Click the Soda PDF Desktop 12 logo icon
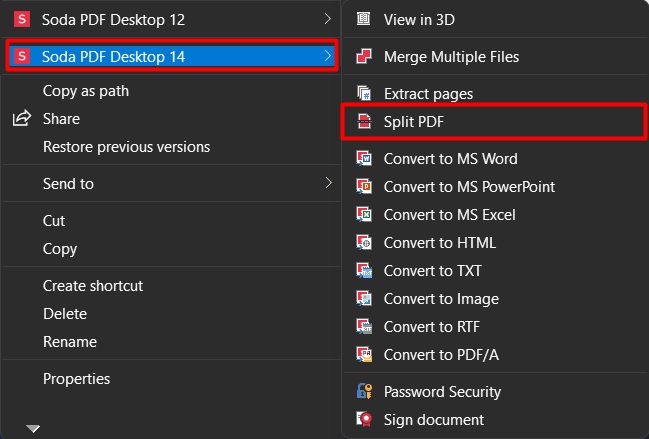The height and width of the screenshot is (439, 649). (22, 19)
